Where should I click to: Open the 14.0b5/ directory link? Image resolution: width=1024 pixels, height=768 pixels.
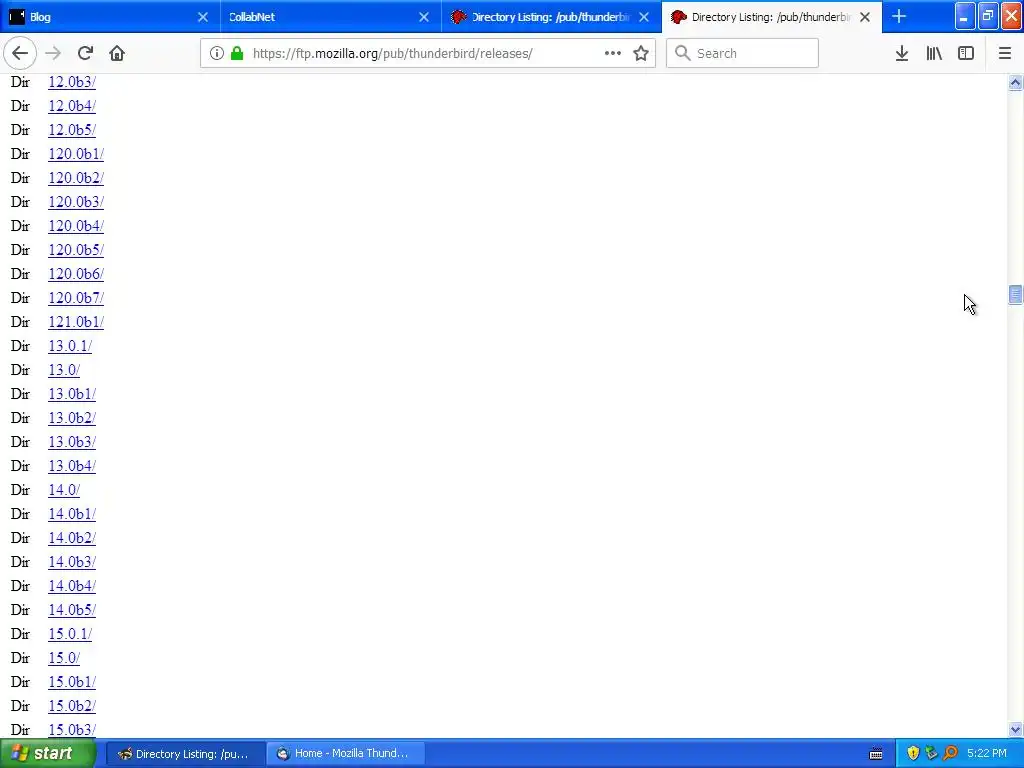point(72,610)
